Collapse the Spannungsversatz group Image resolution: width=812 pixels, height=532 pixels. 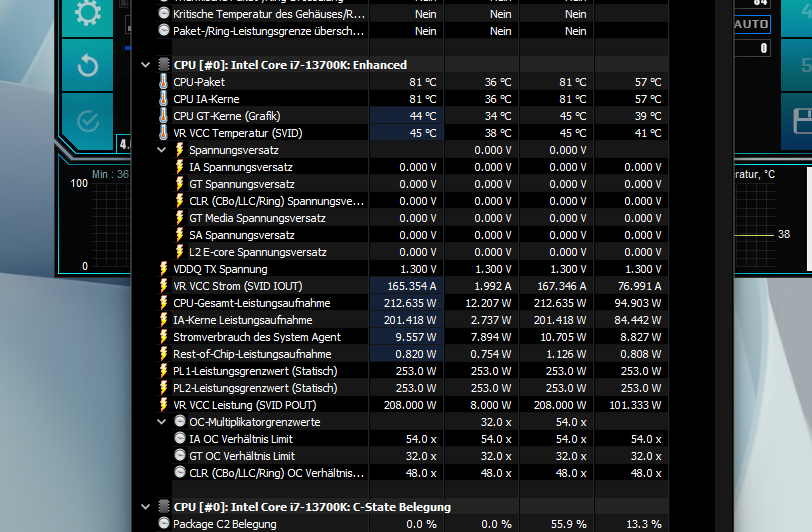pos(162,150)
